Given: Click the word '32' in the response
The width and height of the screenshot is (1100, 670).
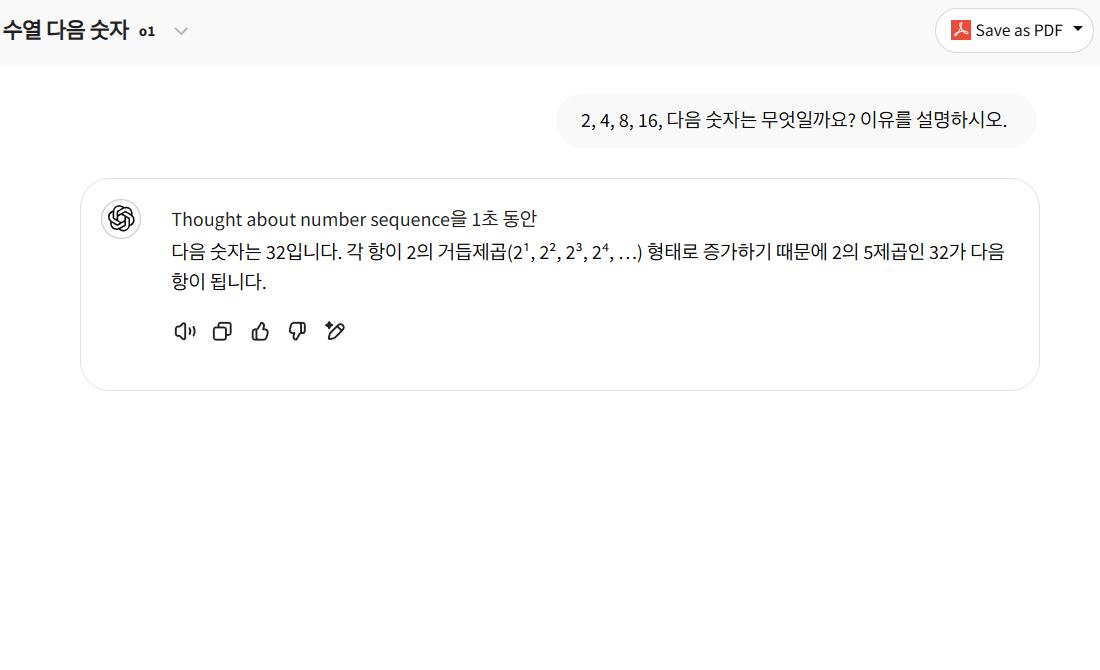Looking at the screenshot, I should click(x=276, y=252).
